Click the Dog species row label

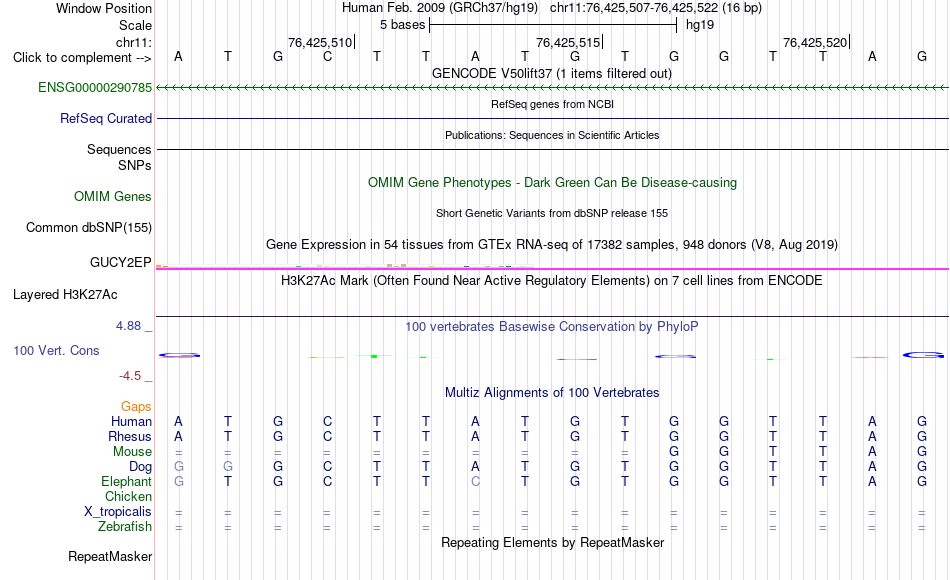click(140, 467)
